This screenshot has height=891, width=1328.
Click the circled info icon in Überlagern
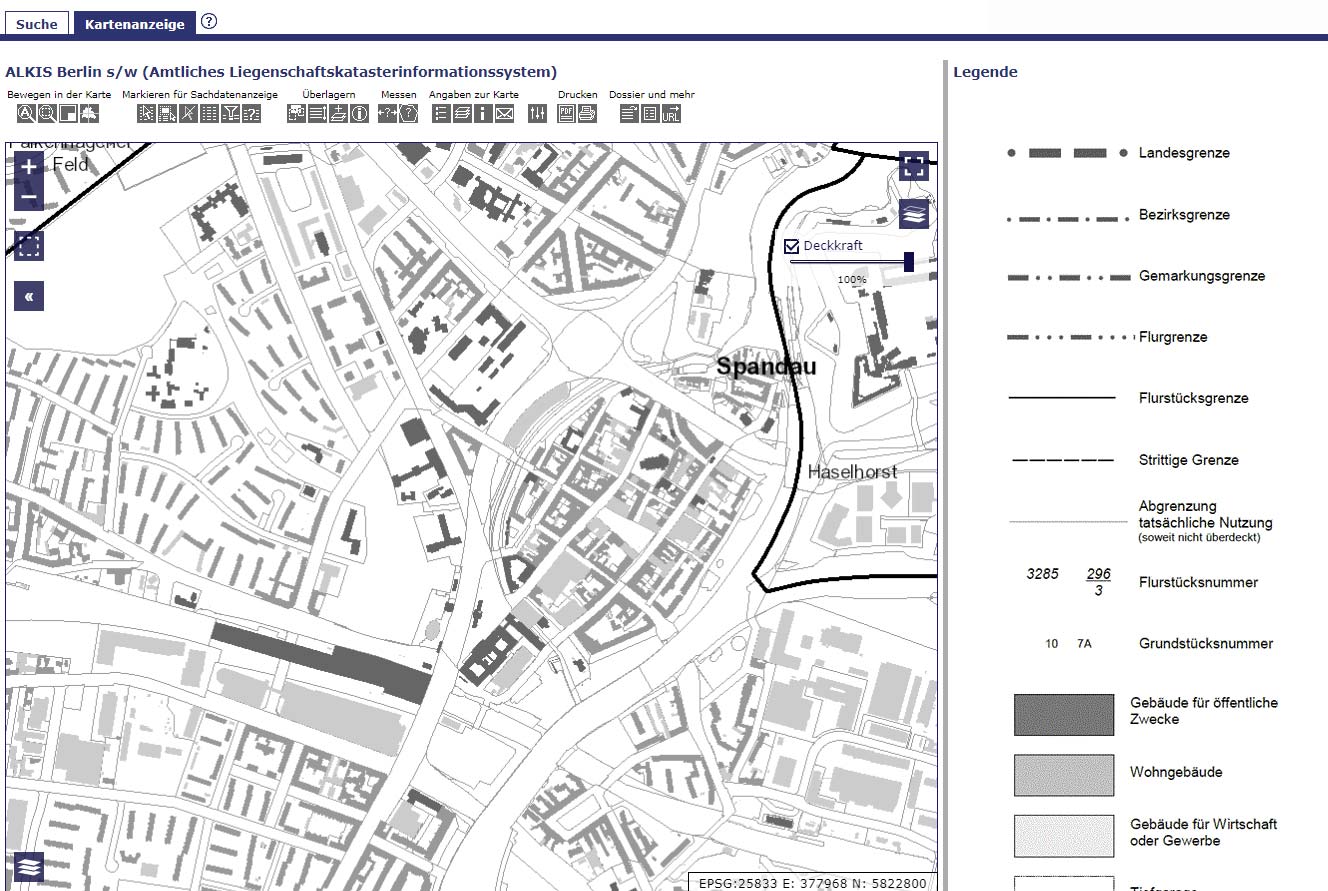tap(360, 113)
